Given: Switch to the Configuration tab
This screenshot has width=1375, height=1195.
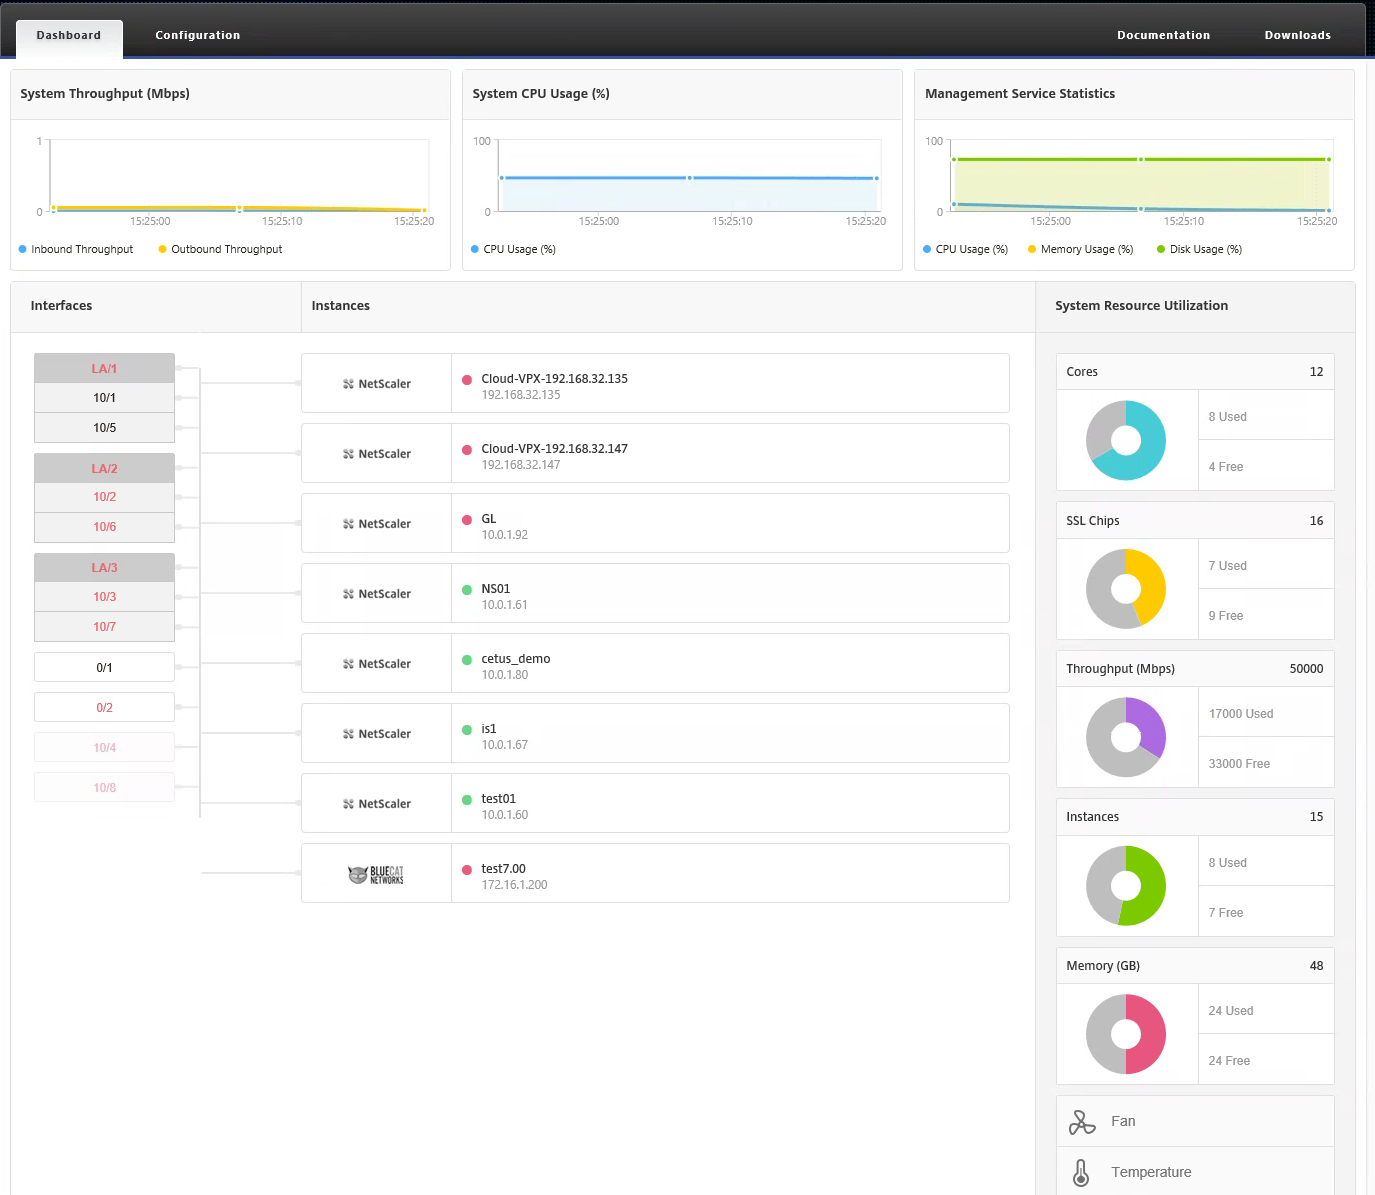Looking at the screenshot, I should pos(197,35).
